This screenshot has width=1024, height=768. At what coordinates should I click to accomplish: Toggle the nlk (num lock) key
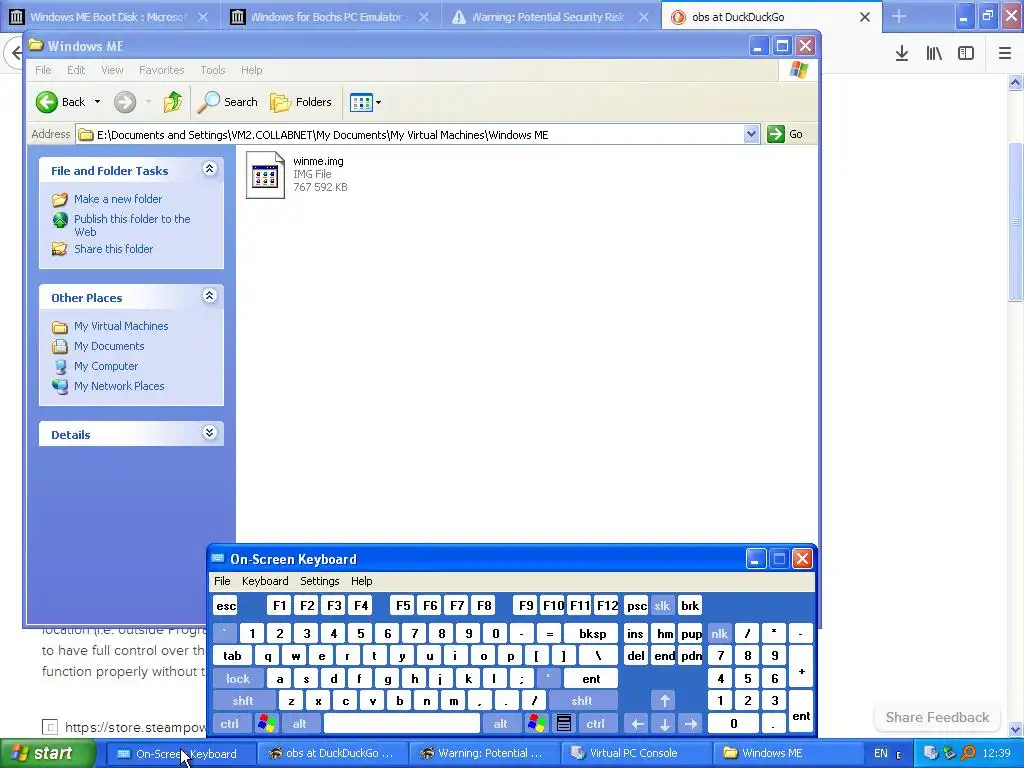point(720,633)
